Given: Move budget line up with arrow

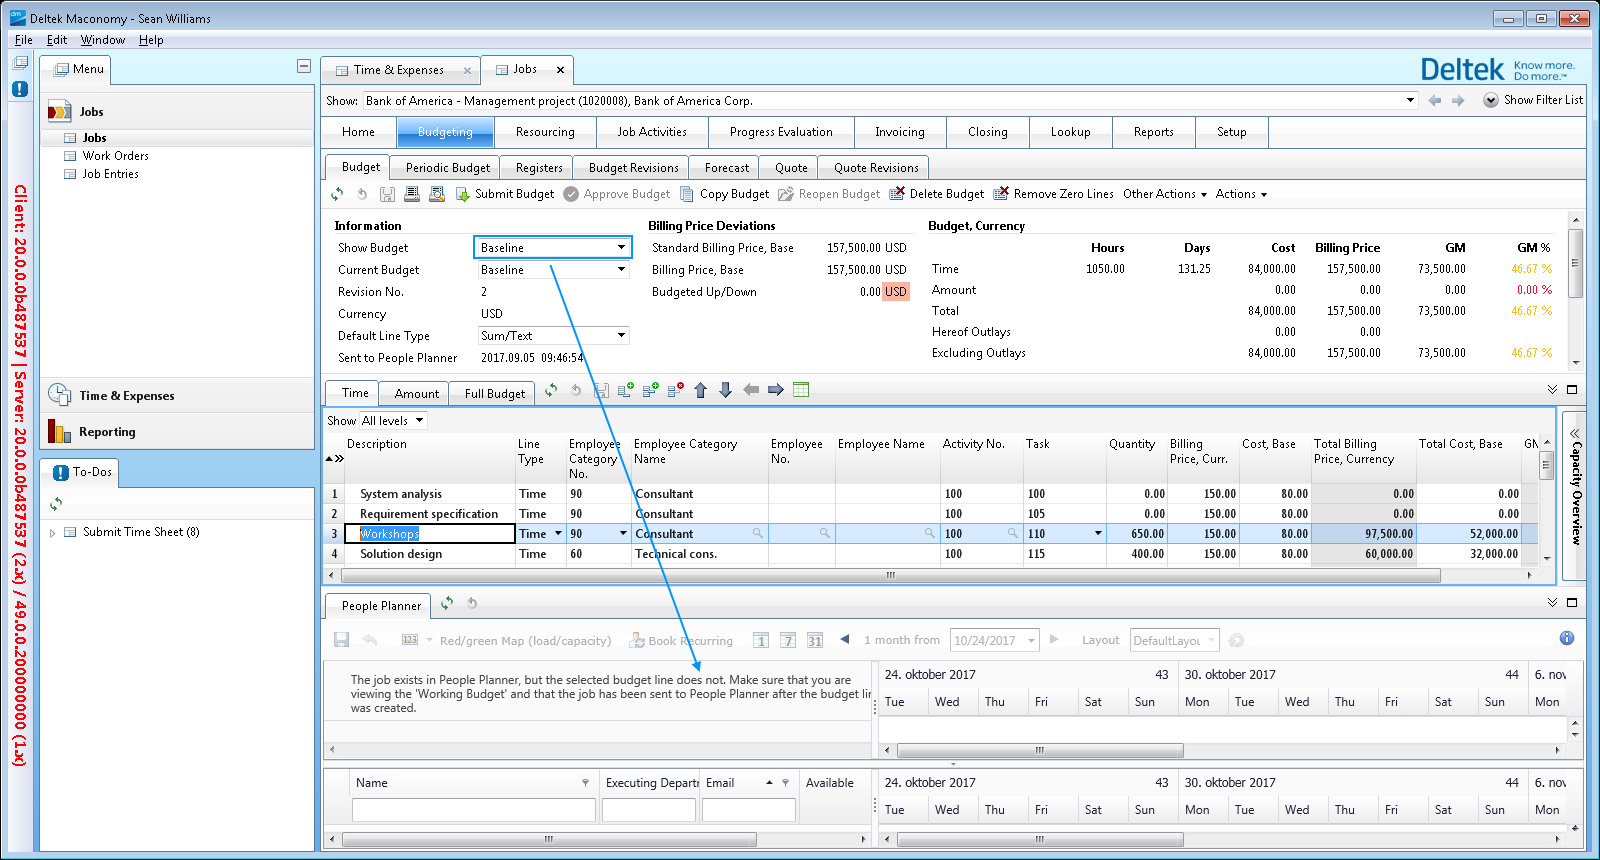Looking at the screenshot, I should pyautogui.click(x=700, y=390).
